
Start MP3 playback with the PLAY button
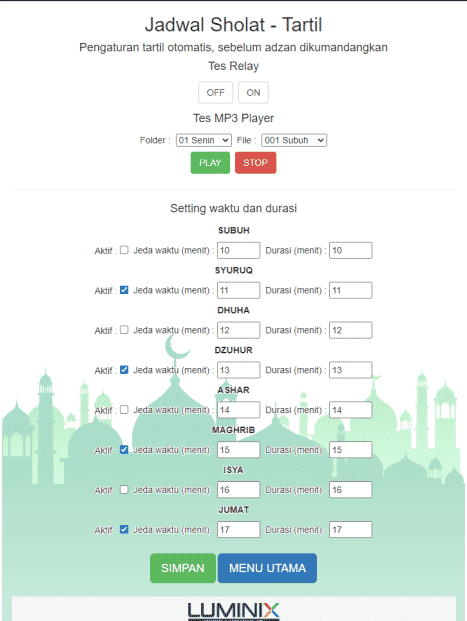210,163
